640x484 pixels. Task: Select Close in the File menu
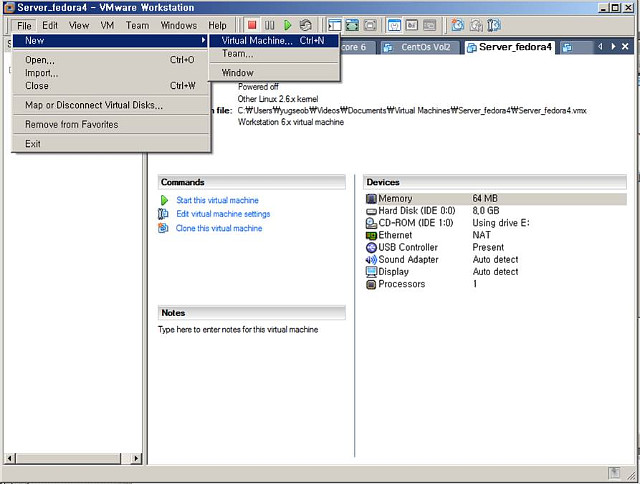[x=110, y=86]
